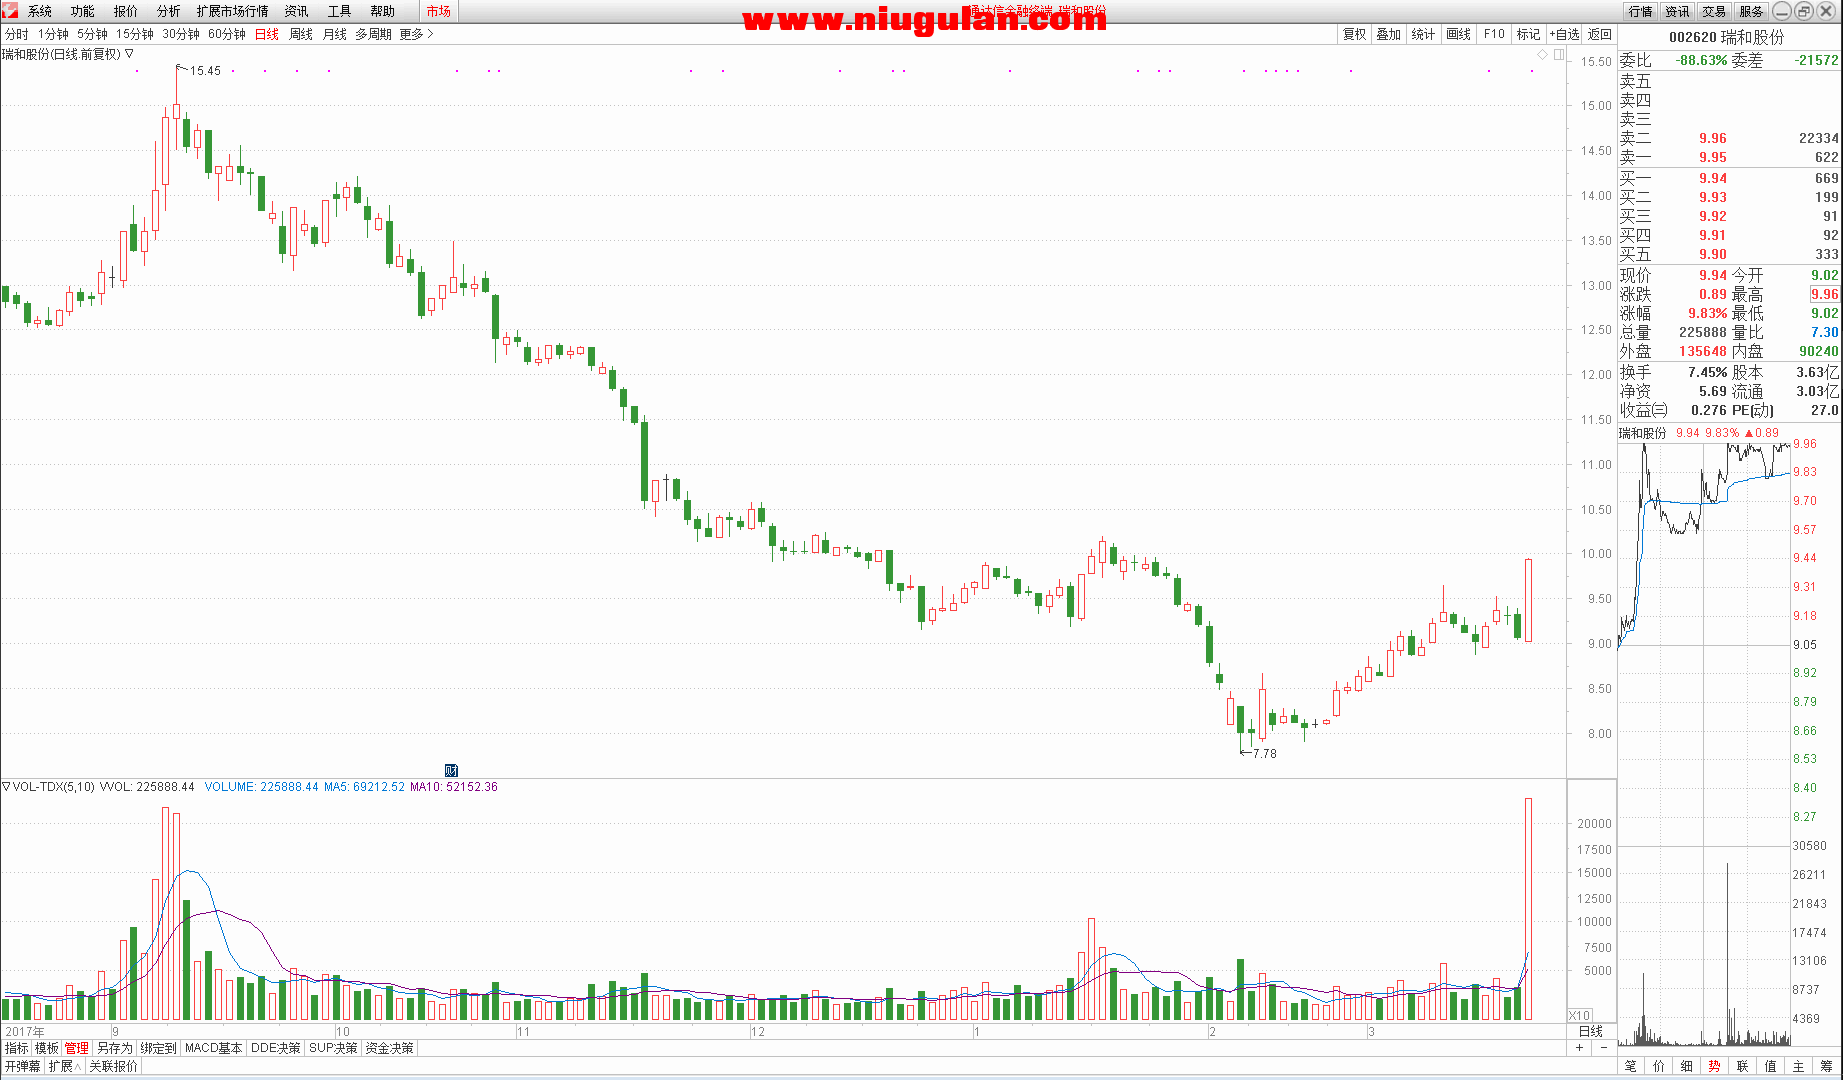Open the 工具 menu

(340, 11)
